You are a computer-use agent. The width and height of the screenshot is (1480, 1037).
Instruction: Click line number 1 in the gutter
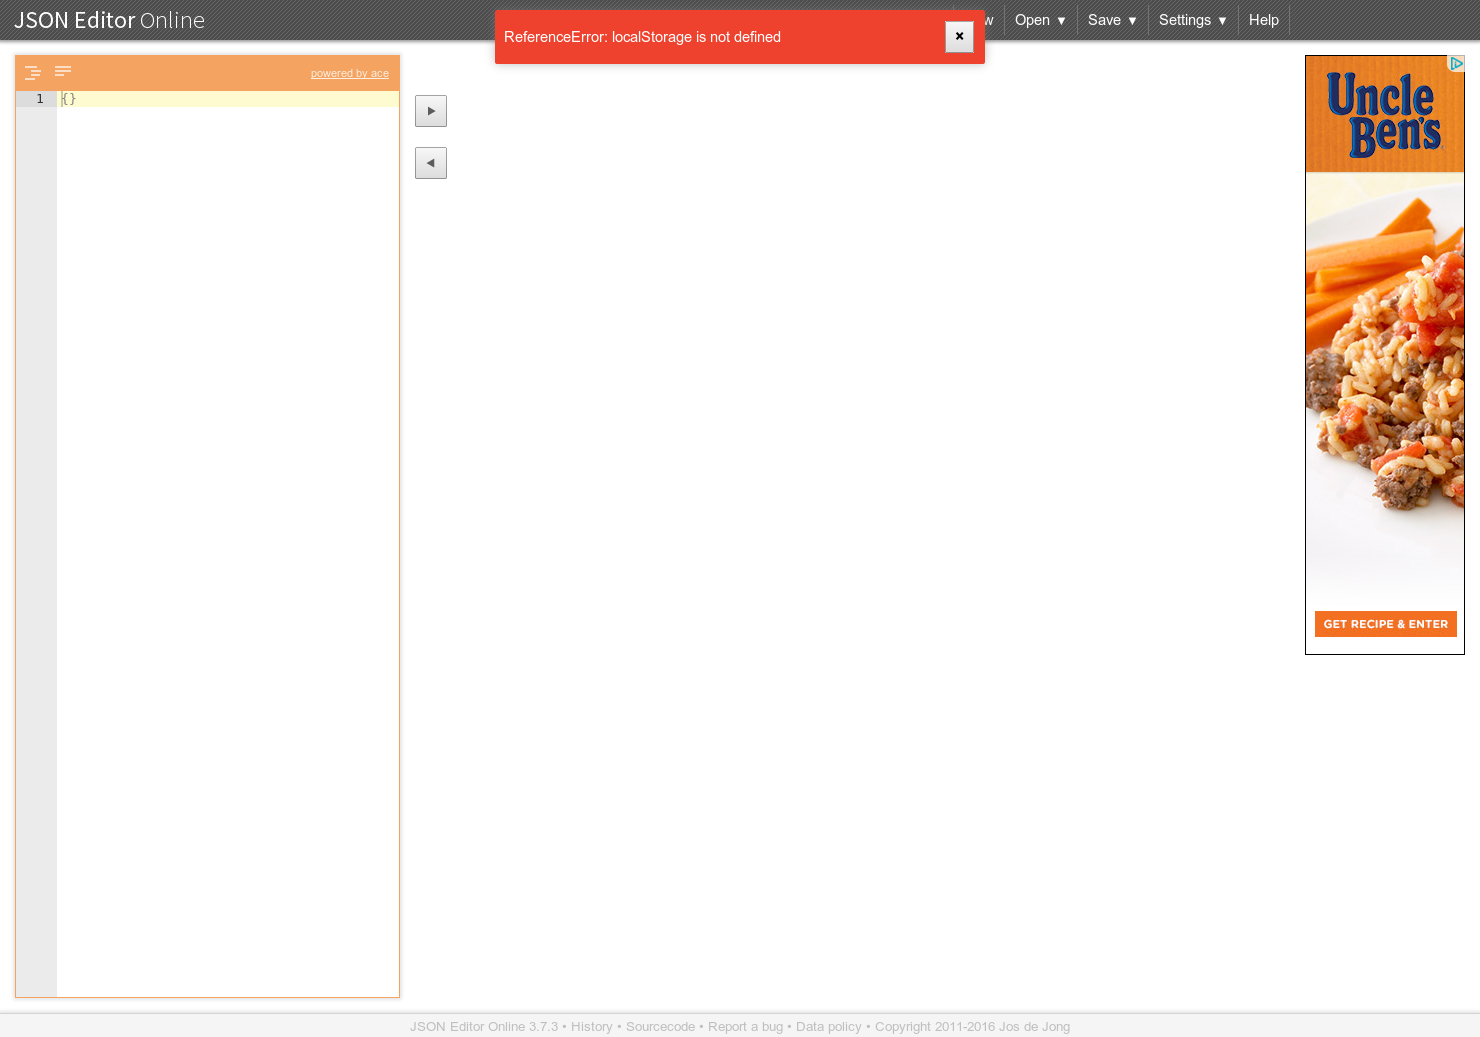coord(39,99)
